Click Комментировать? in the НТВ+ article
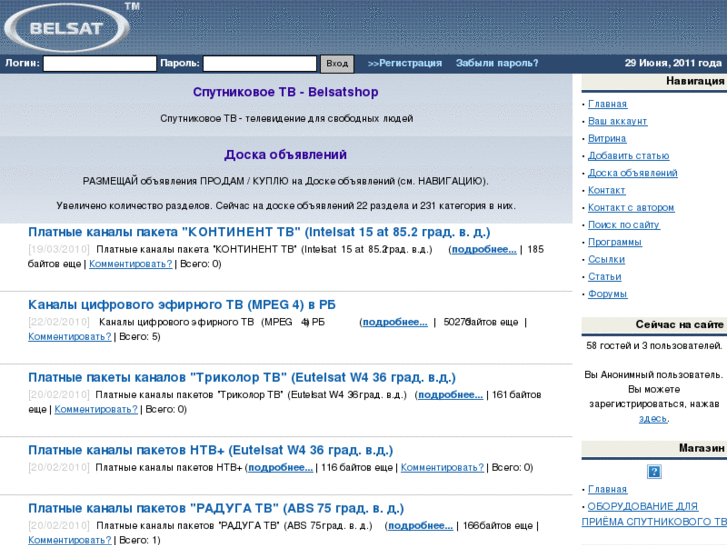 click(442, 468)
